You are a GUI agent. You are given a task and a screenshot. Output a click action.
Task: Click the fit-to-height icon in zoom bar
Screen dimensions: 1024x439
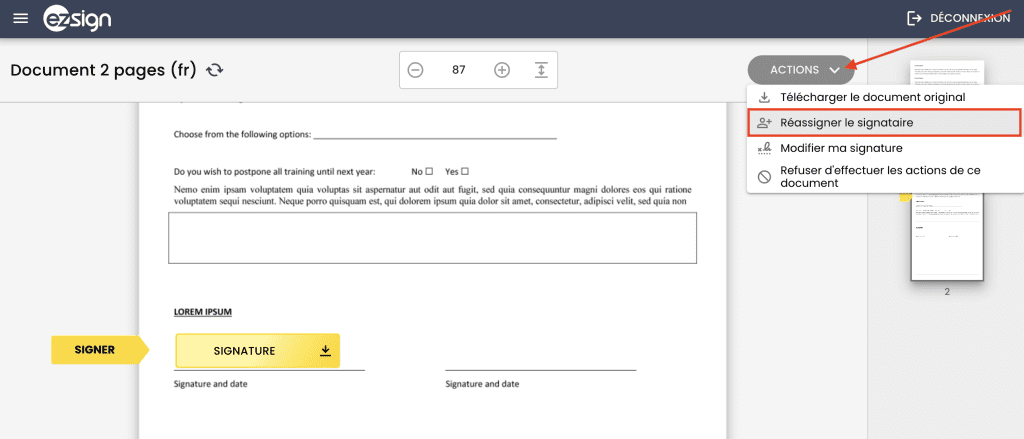pyautogui.click(x=541, y=70)
